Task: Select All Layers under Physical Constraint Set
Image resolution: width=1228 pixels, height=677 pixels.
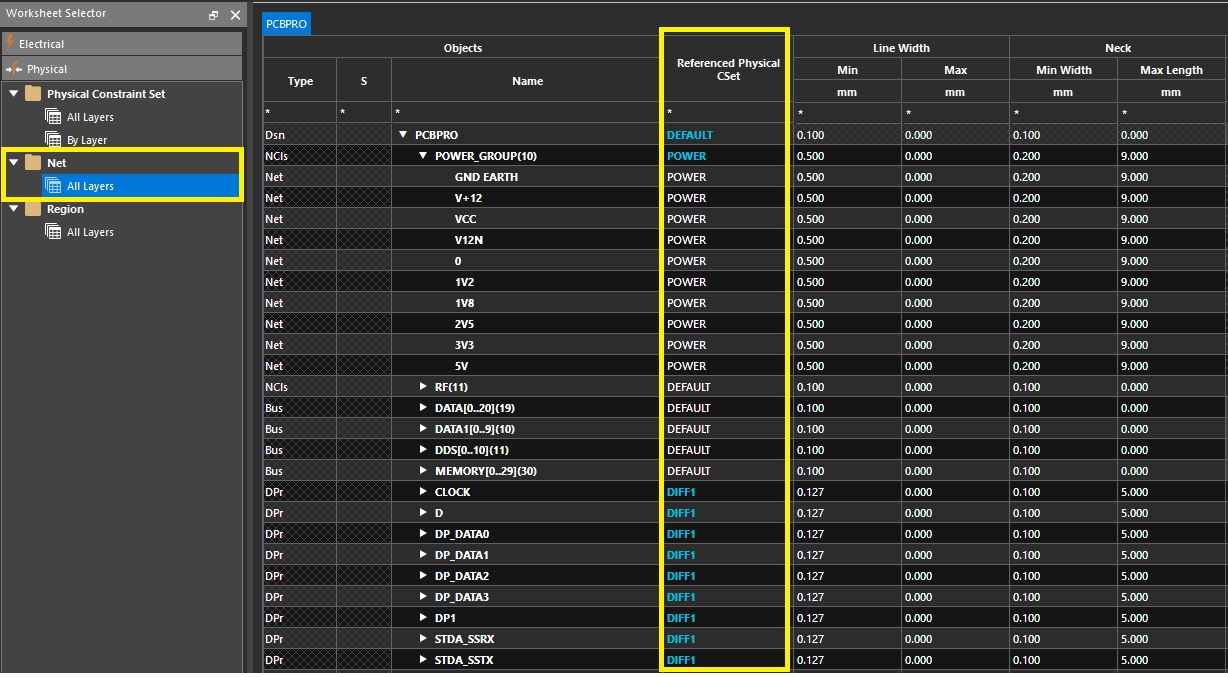Action: click(x=89, y=117)
